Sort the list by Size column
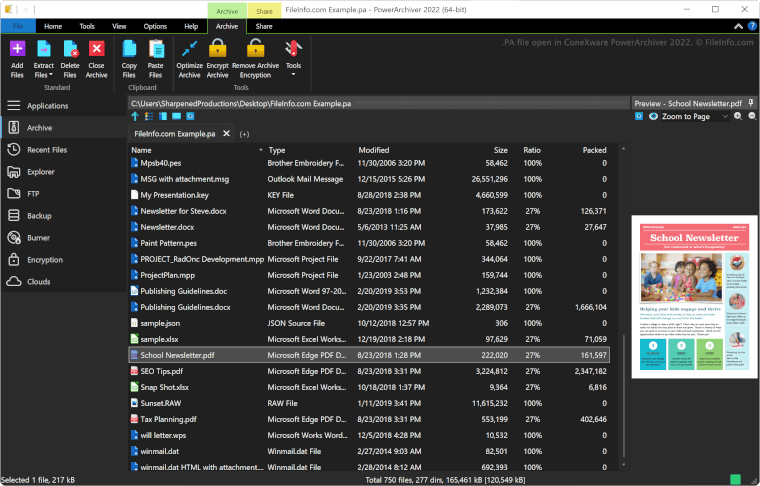Image resolution: width=760 pixels, height=486 pixels. tap(499, 150)
